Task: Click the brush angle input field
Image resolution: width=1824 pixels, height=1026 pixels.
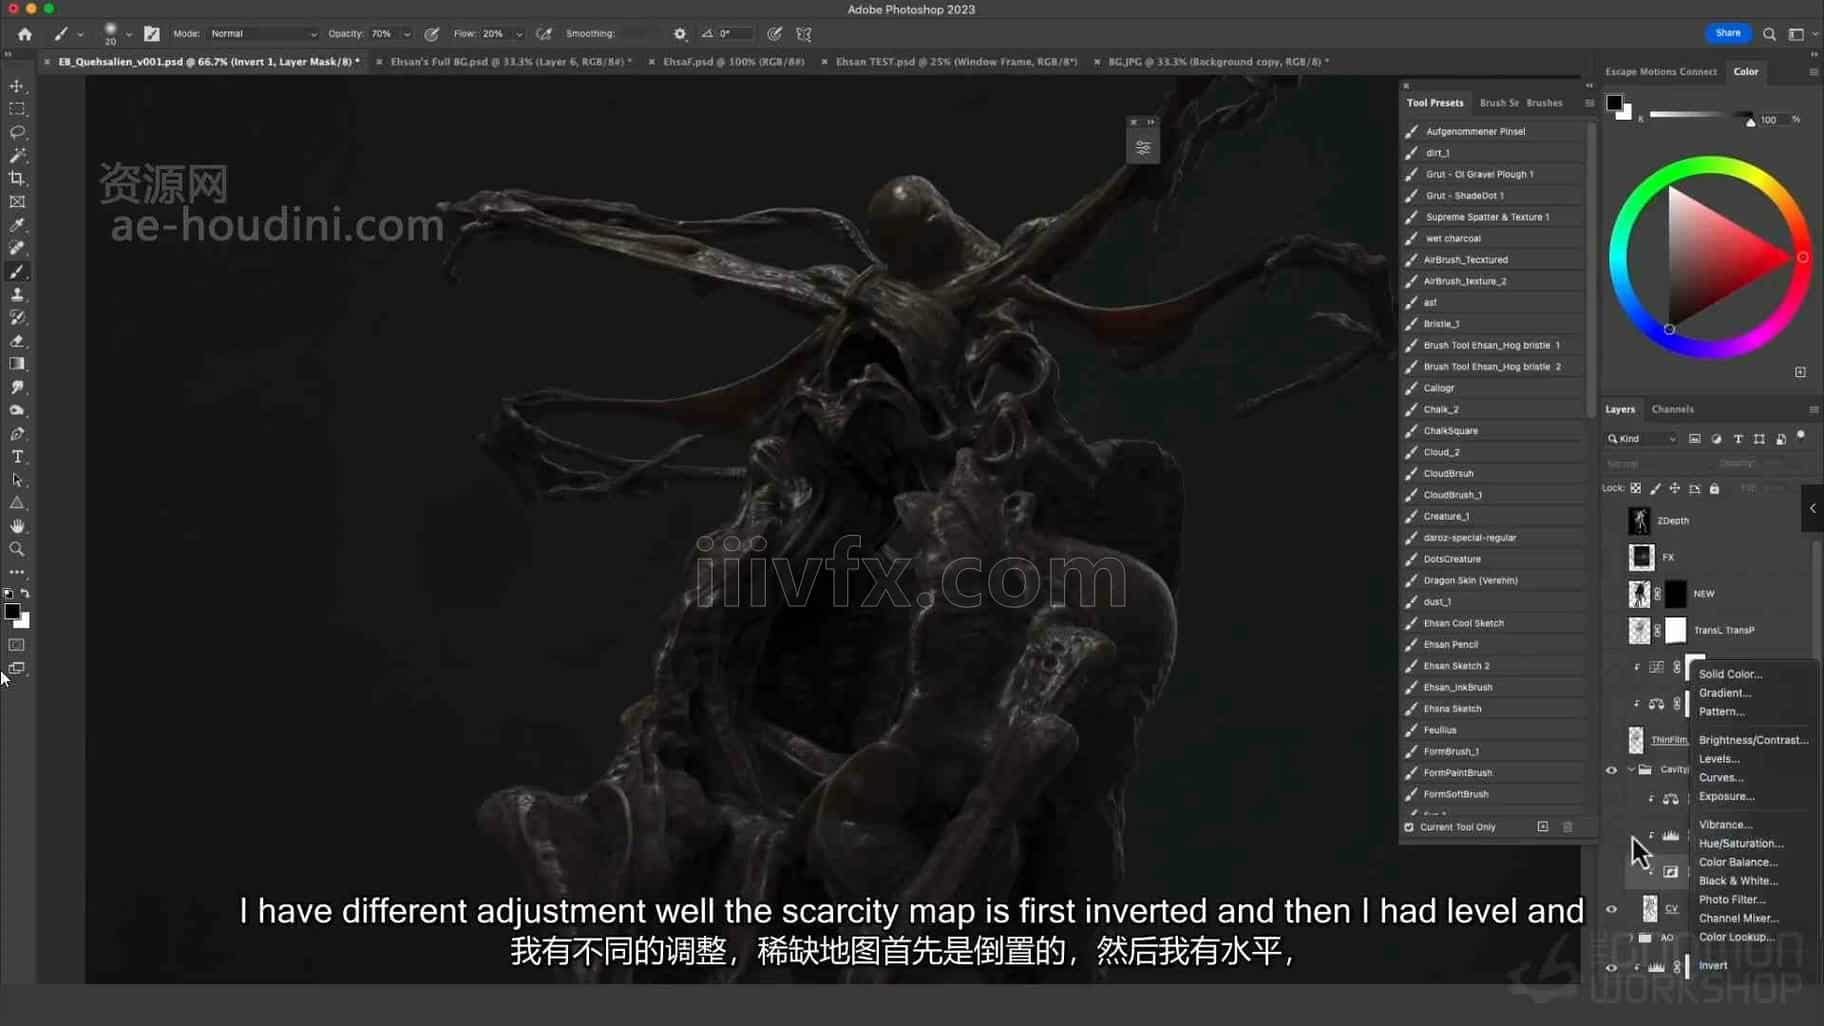Action: 738,34
